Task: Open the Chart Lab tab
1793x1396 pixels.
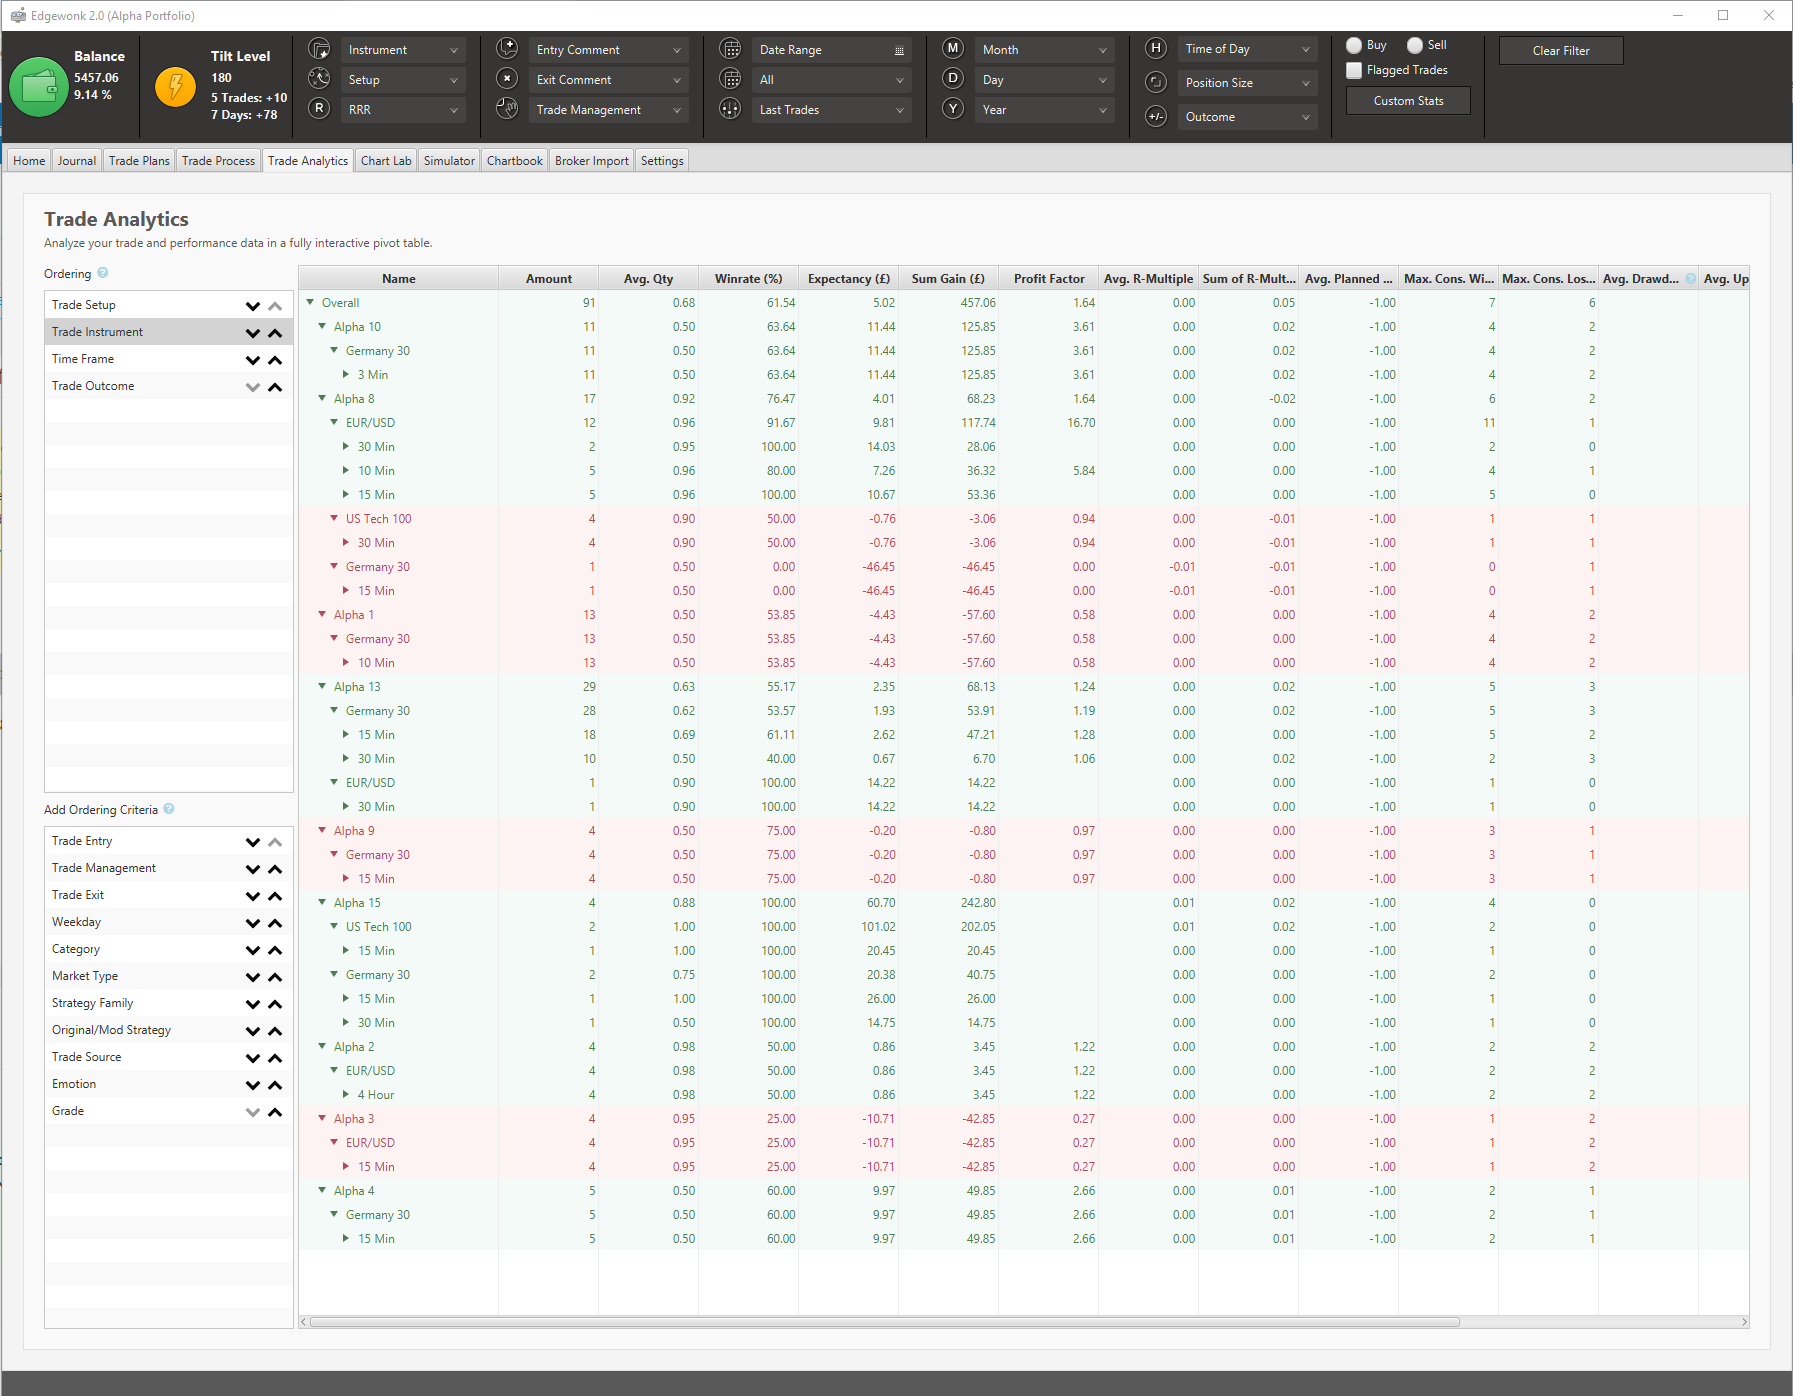Action: point(386,160)
